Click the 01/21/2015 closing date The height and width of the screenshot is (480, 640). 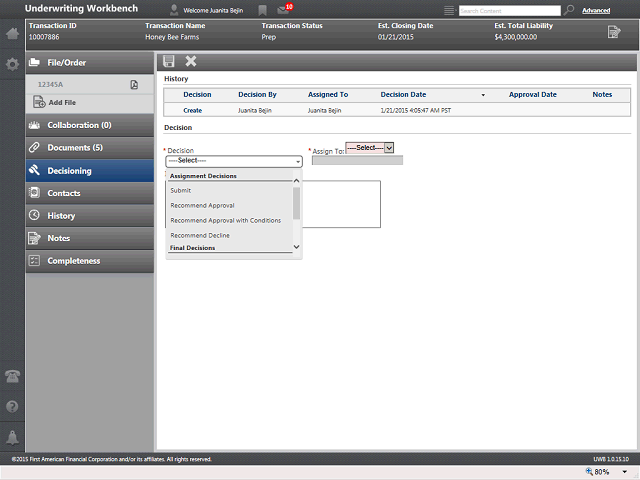click(396, 37)
